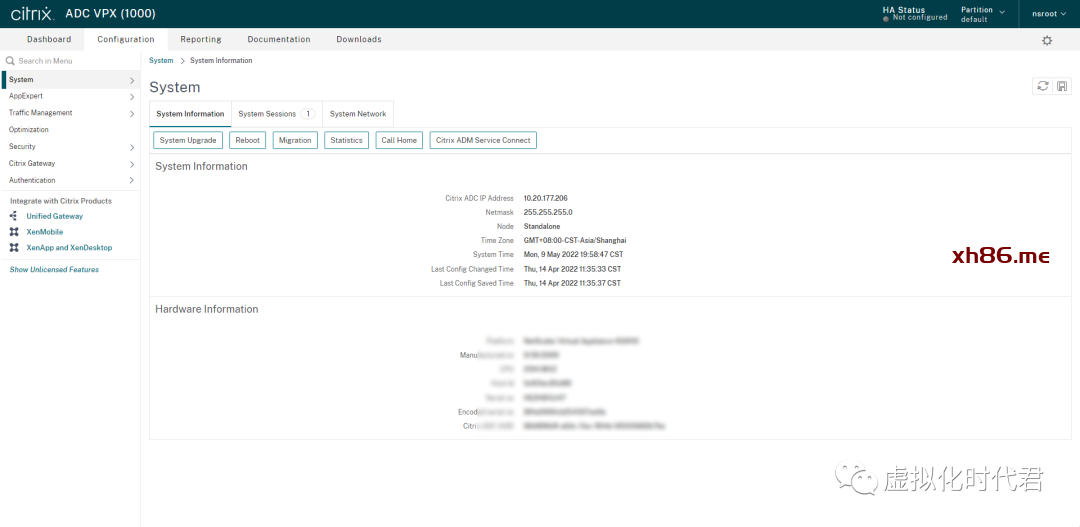Select Authentication in the sidebar
Viewport: 1080px width, 527px height.
[x=70, y=180]
